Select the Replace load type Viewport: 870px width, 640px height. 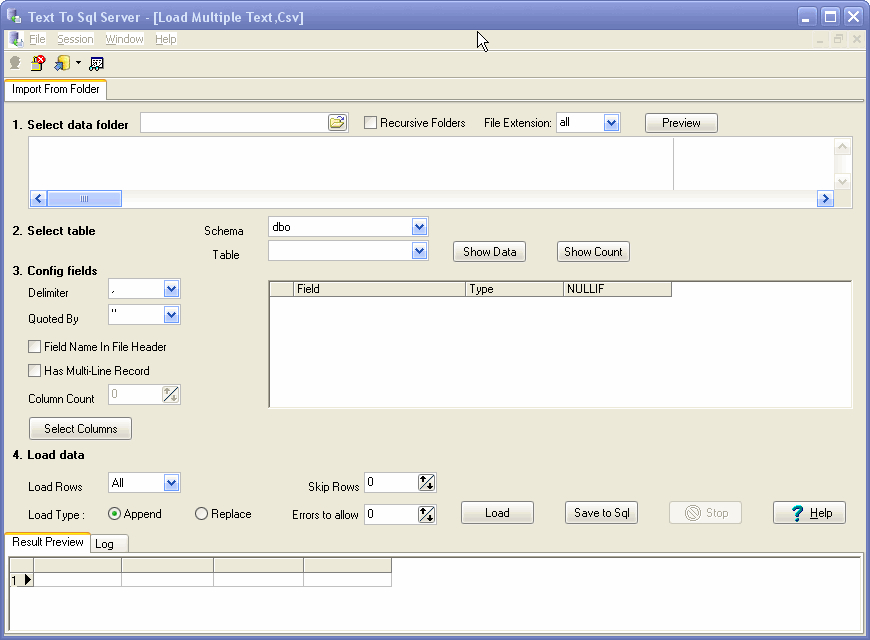(x=201, y=514)
